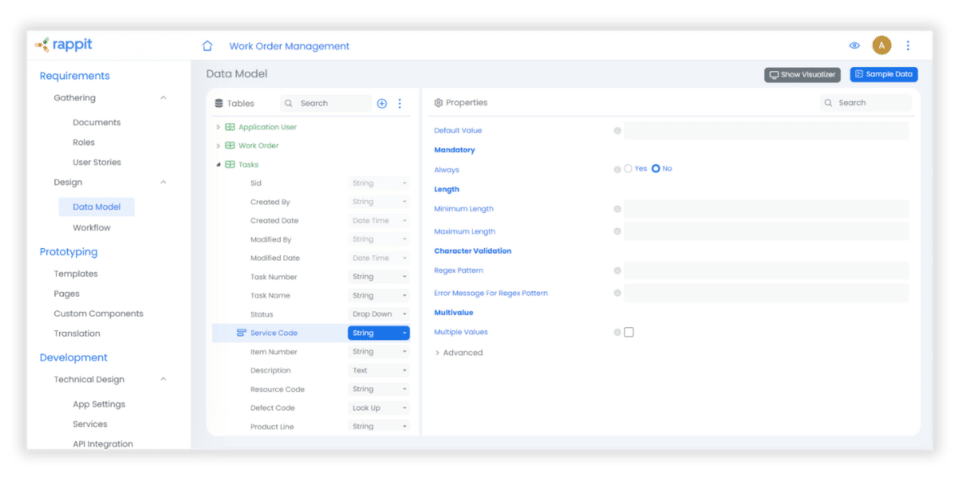Click the Tables search field
Image resolution: width=960 pixels, height=480 pixels.
333,103
